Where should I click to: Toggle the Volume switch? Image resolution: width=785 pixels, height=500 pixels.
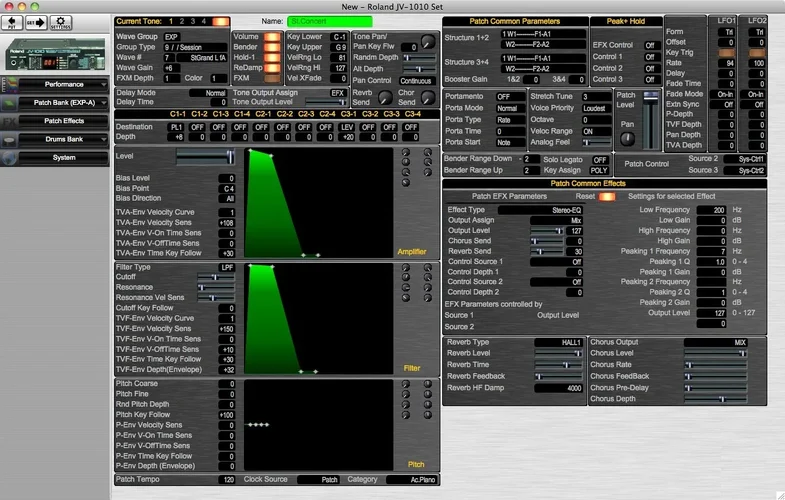click(x=272, y=37)
